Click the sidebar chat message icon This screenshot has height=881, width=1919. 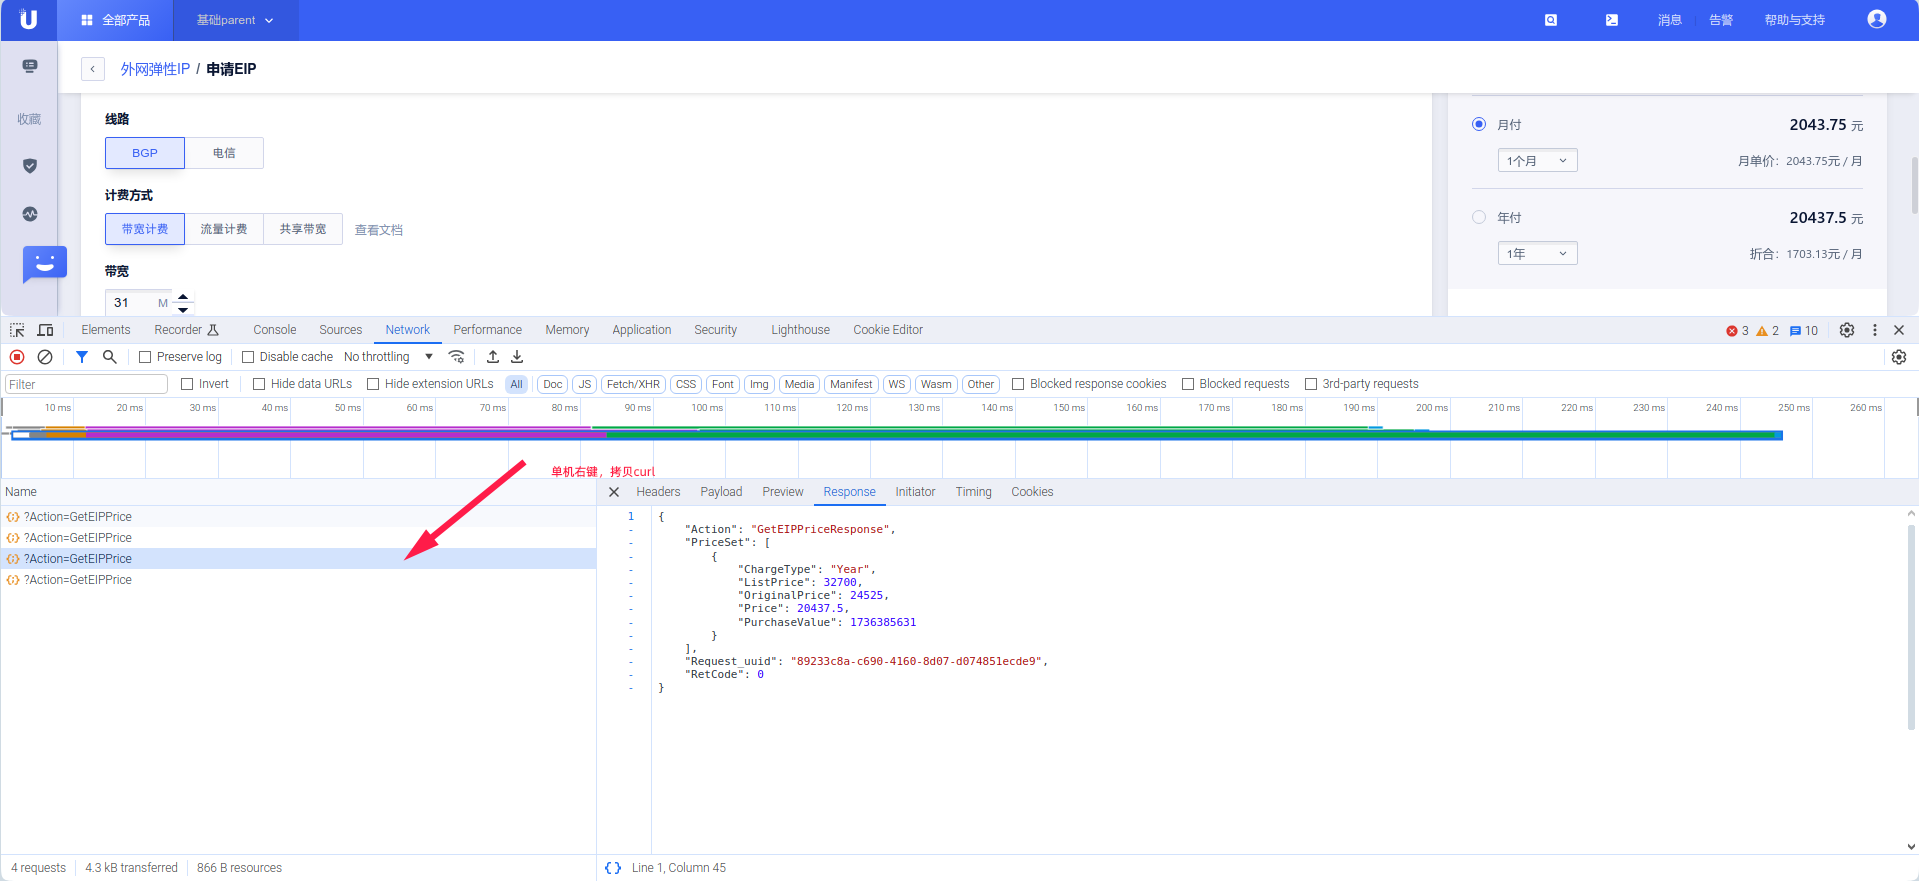pos(30,66)
